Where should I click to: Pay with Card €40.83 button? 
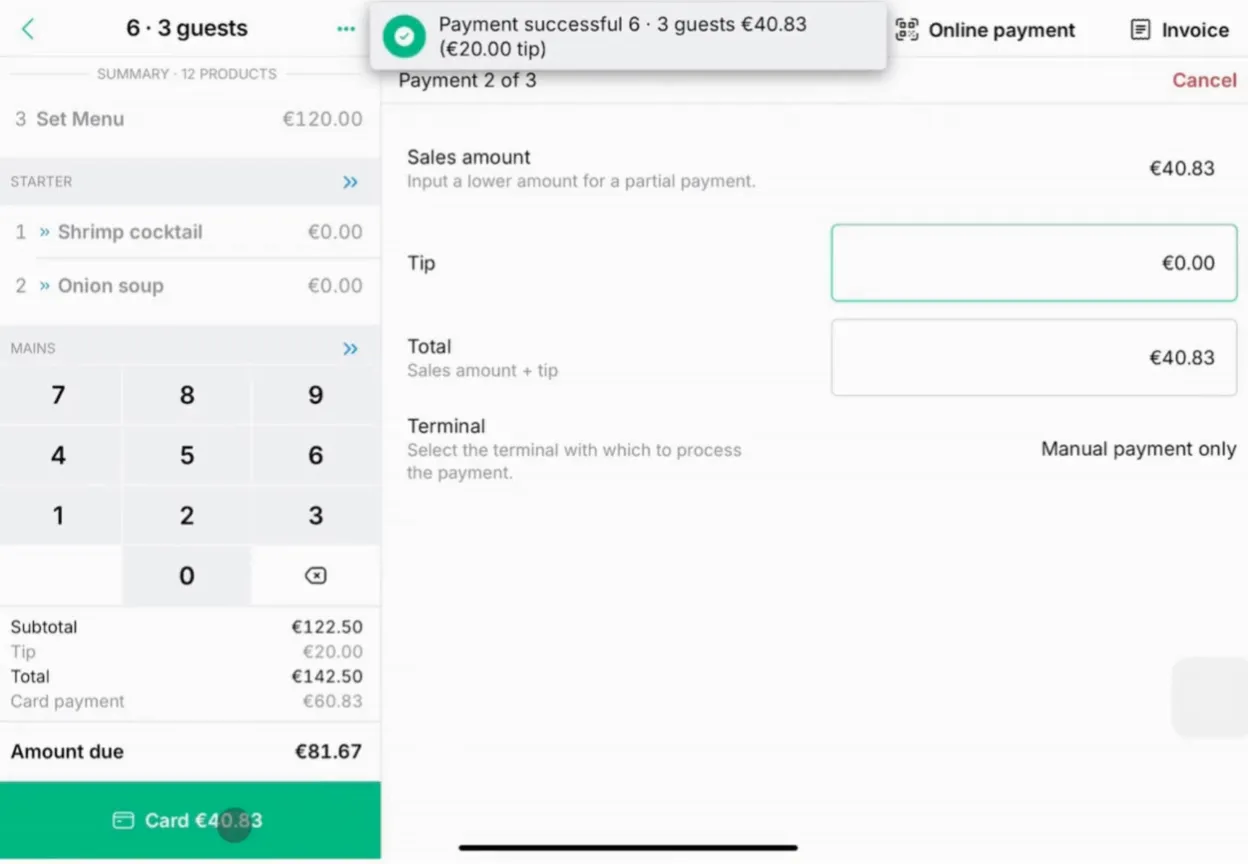point(190,821)
